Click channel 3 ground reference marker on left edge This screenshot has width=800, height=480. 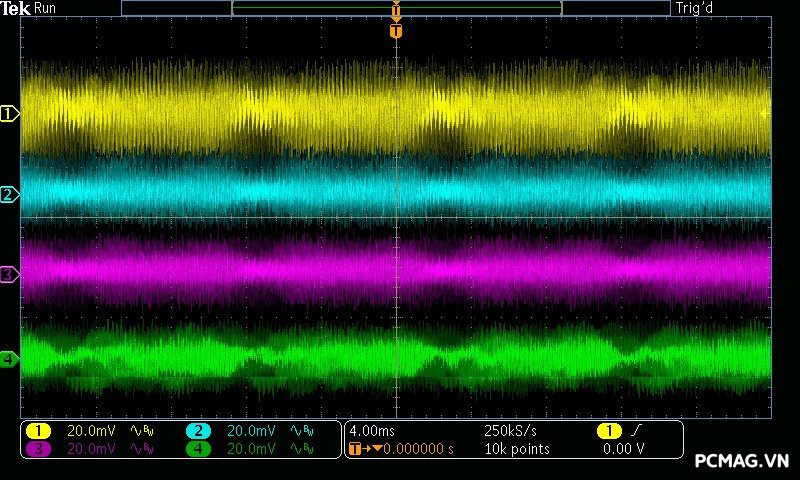coord(9,274)
